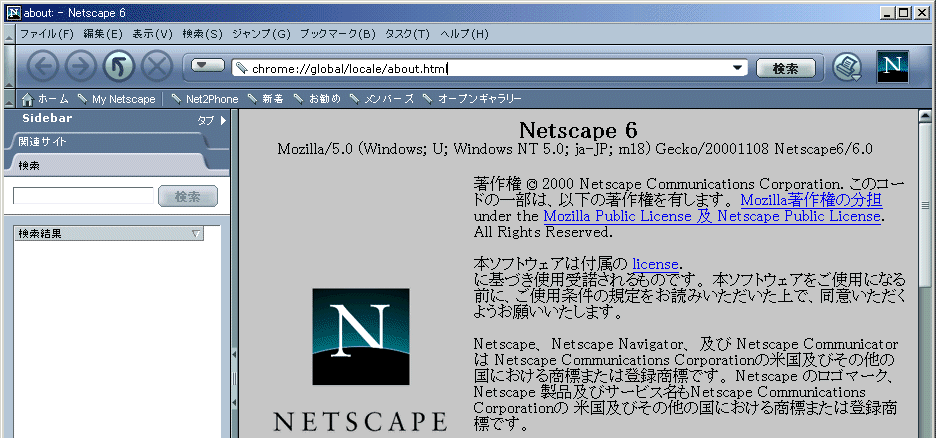Open the オープンギャラリー bookmark
The image size is (936, 438).
(472, 99)
